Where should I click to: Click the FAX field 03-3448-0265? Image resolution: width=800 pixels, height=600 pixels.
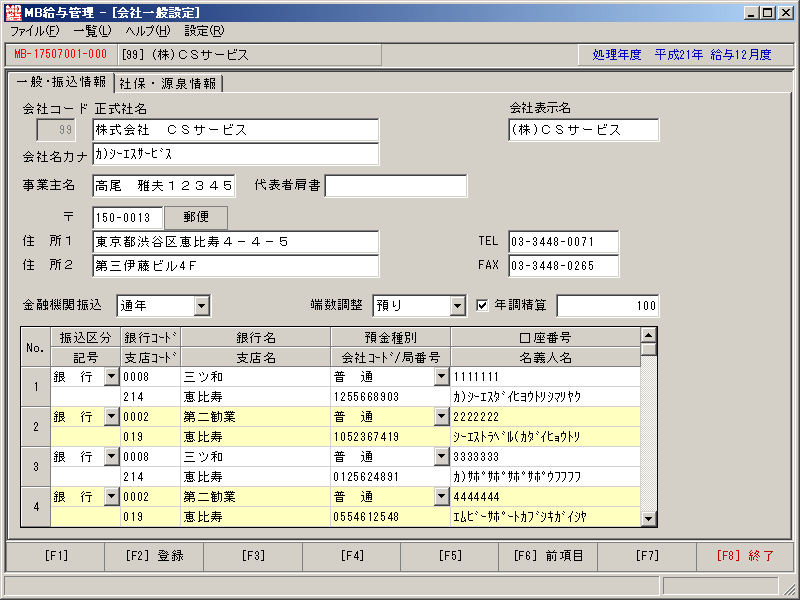pyautogui.click(x=564, y=266)
